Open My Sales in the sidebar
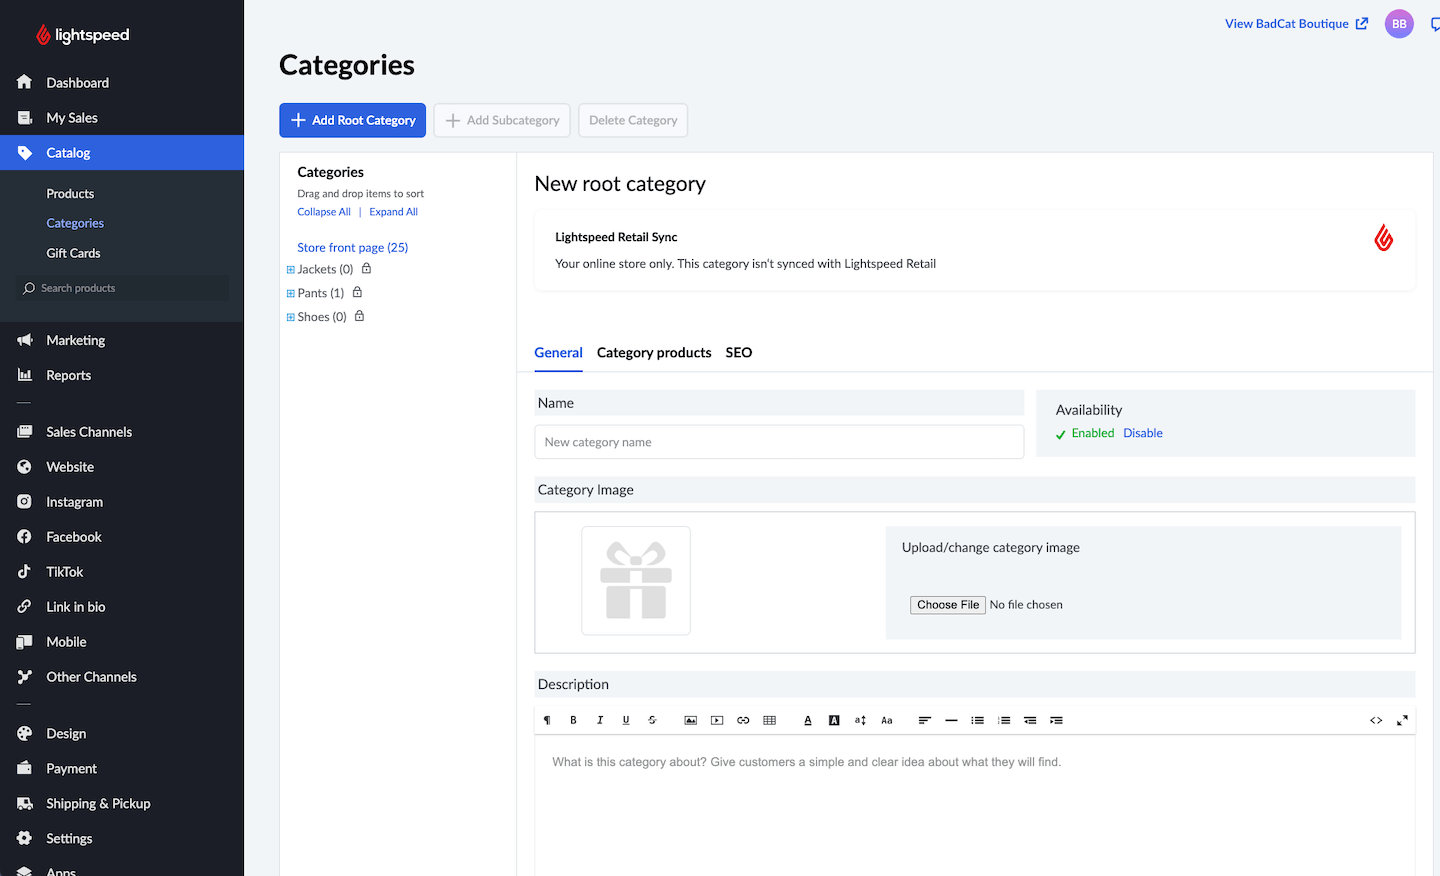Viewport: 1440px width, 876px height. (x=122, y=118)
